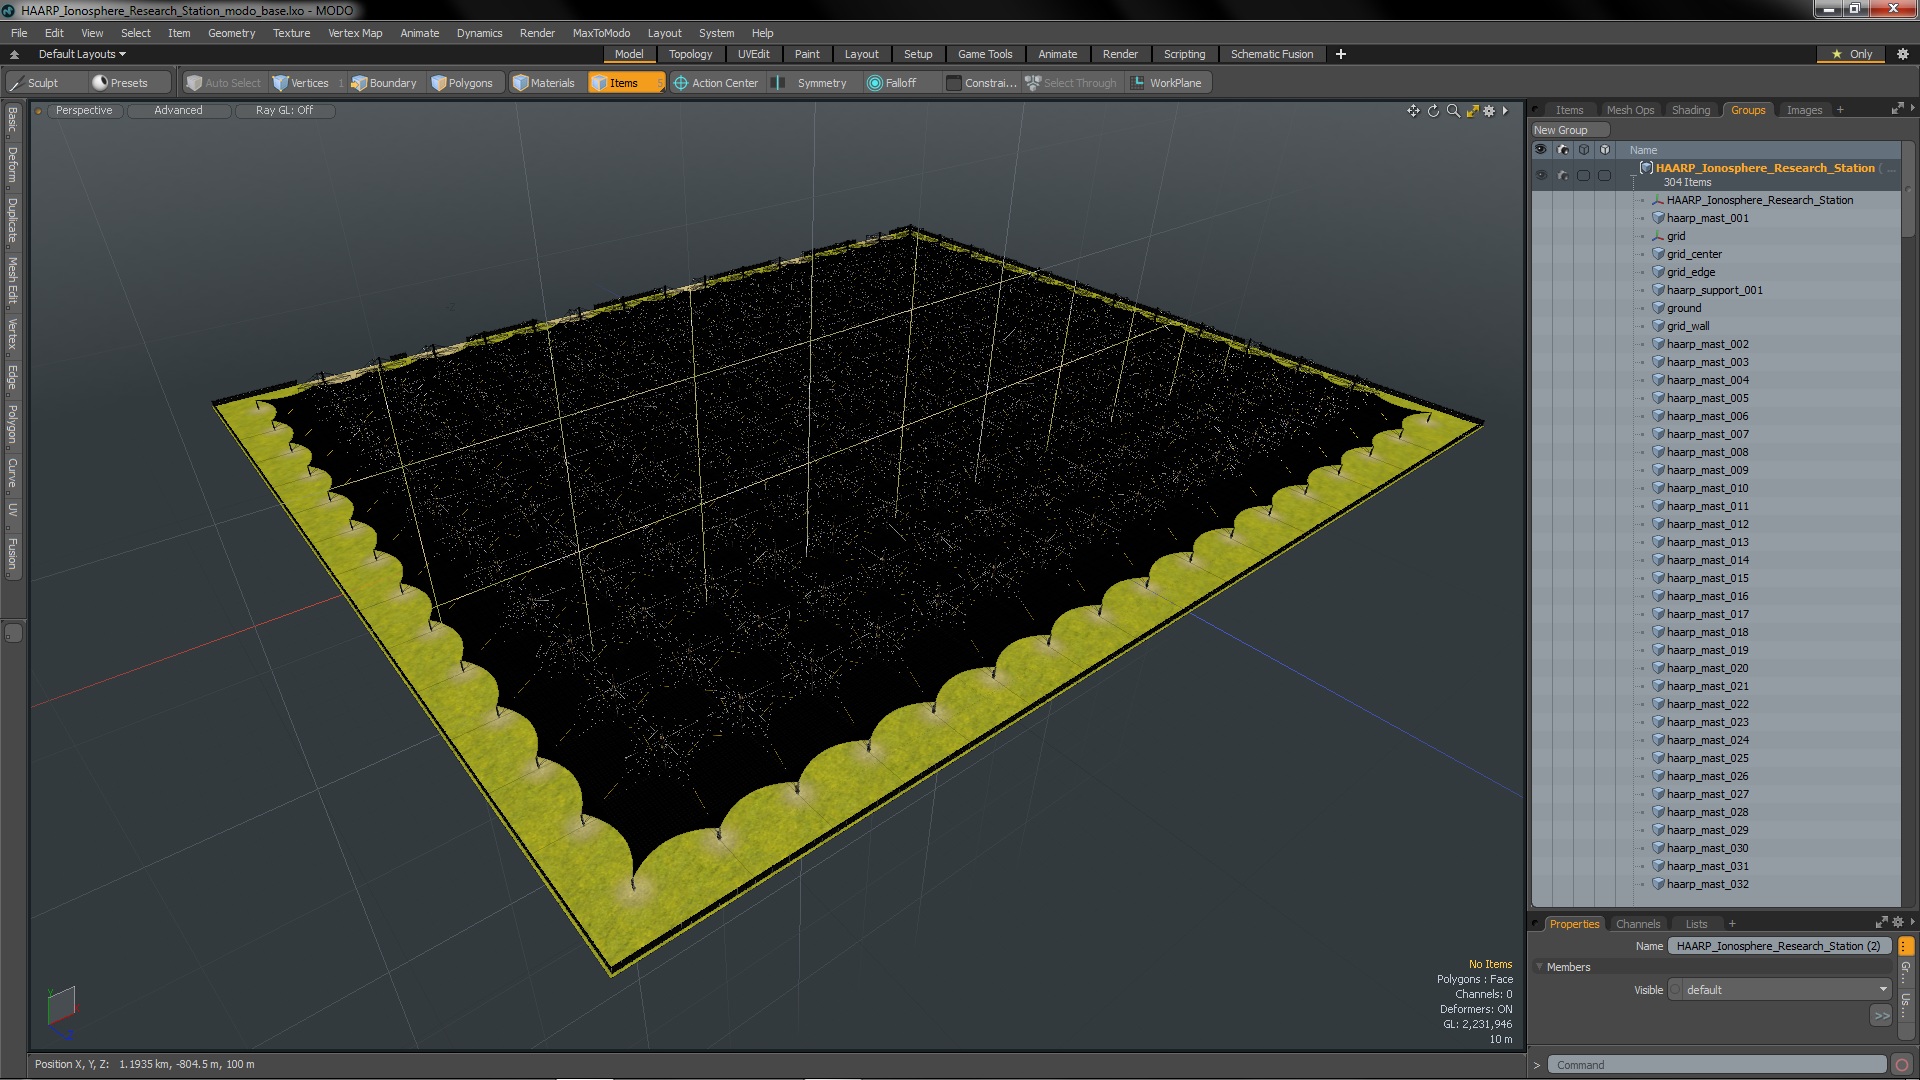Click the New Group button
1920x1080 pixels.
pyautogui.click(x=1561, y=130)
